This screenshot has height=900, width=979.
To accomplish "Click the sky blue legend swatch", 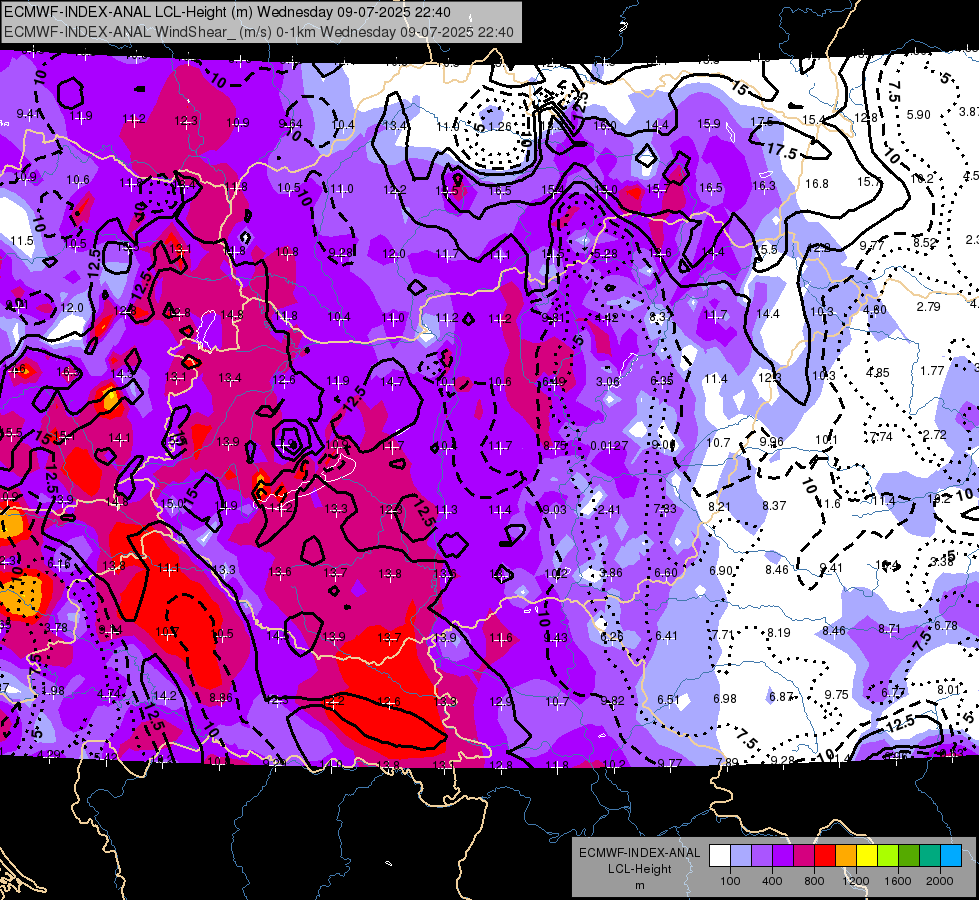I will pos(951,856).
